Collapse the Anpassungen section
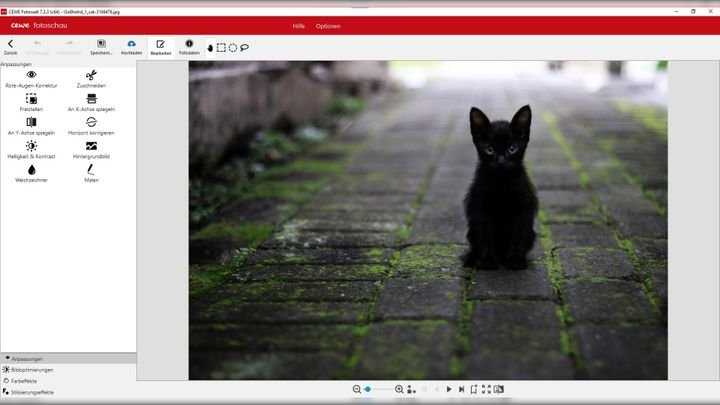720x405 pixels. tap(68, 359)
